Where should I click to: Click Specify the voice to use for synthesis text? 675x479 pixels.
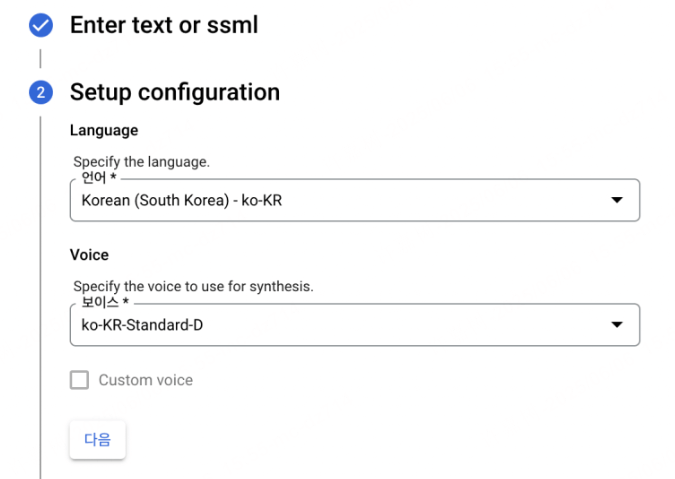point(193,286)
